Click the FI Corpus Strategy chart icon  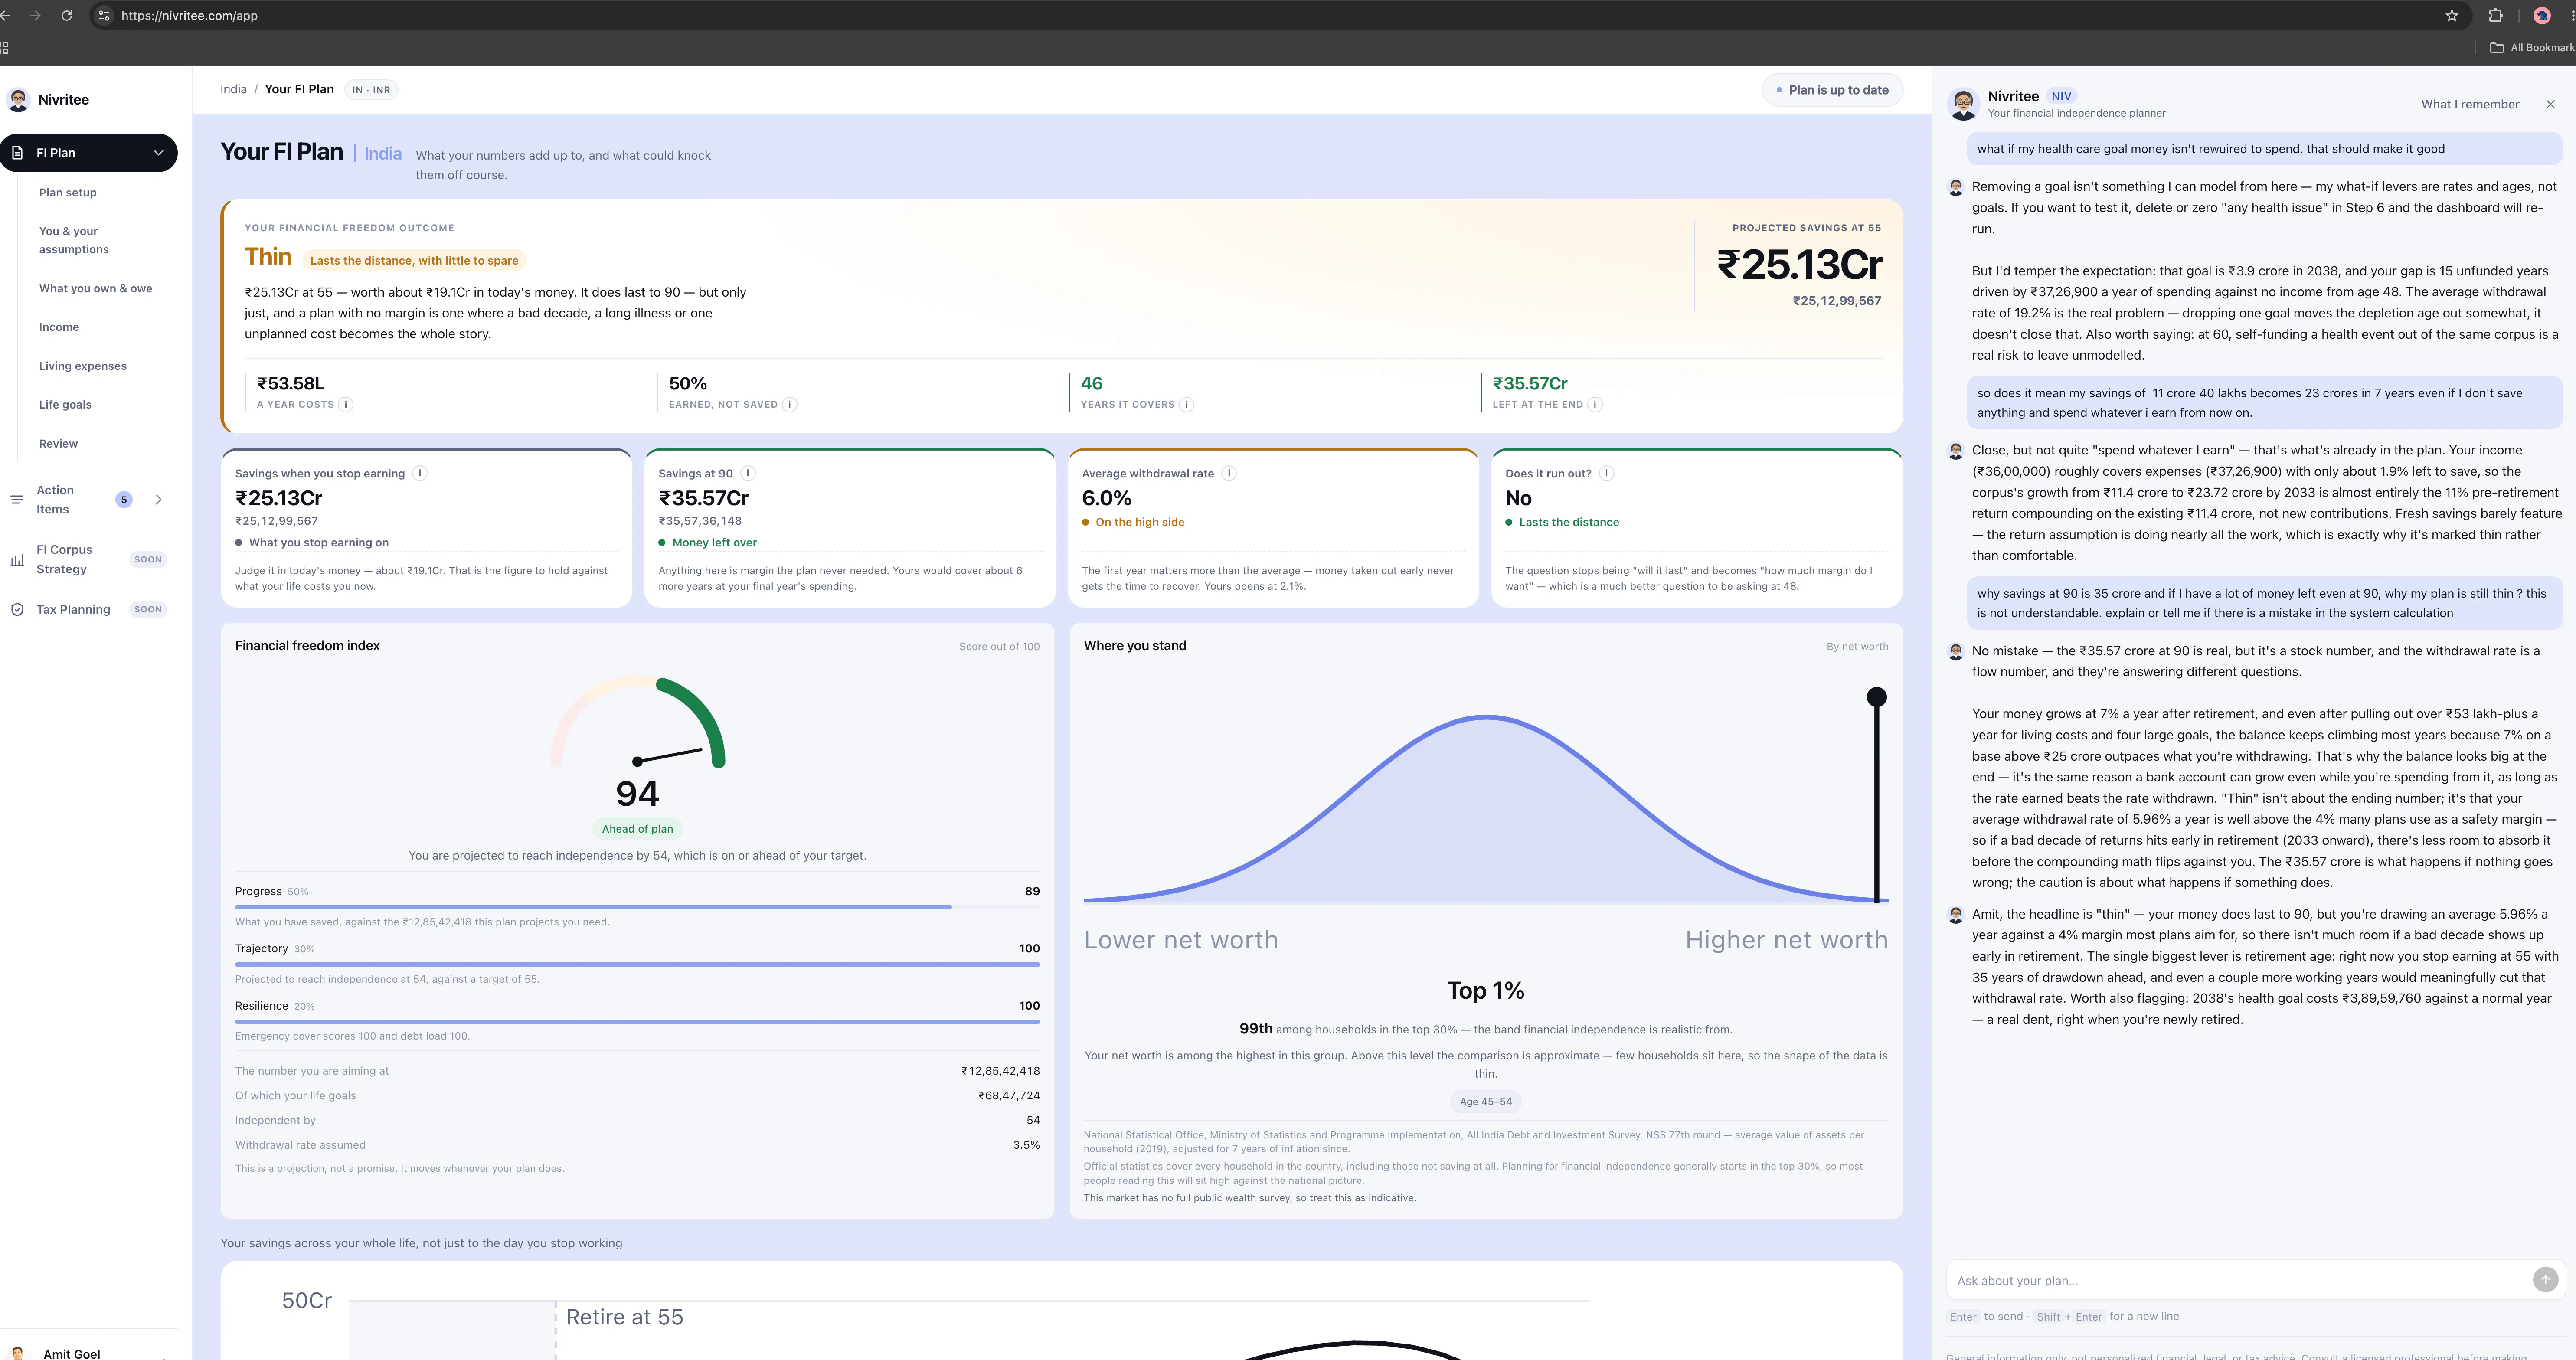click(16, 560)
